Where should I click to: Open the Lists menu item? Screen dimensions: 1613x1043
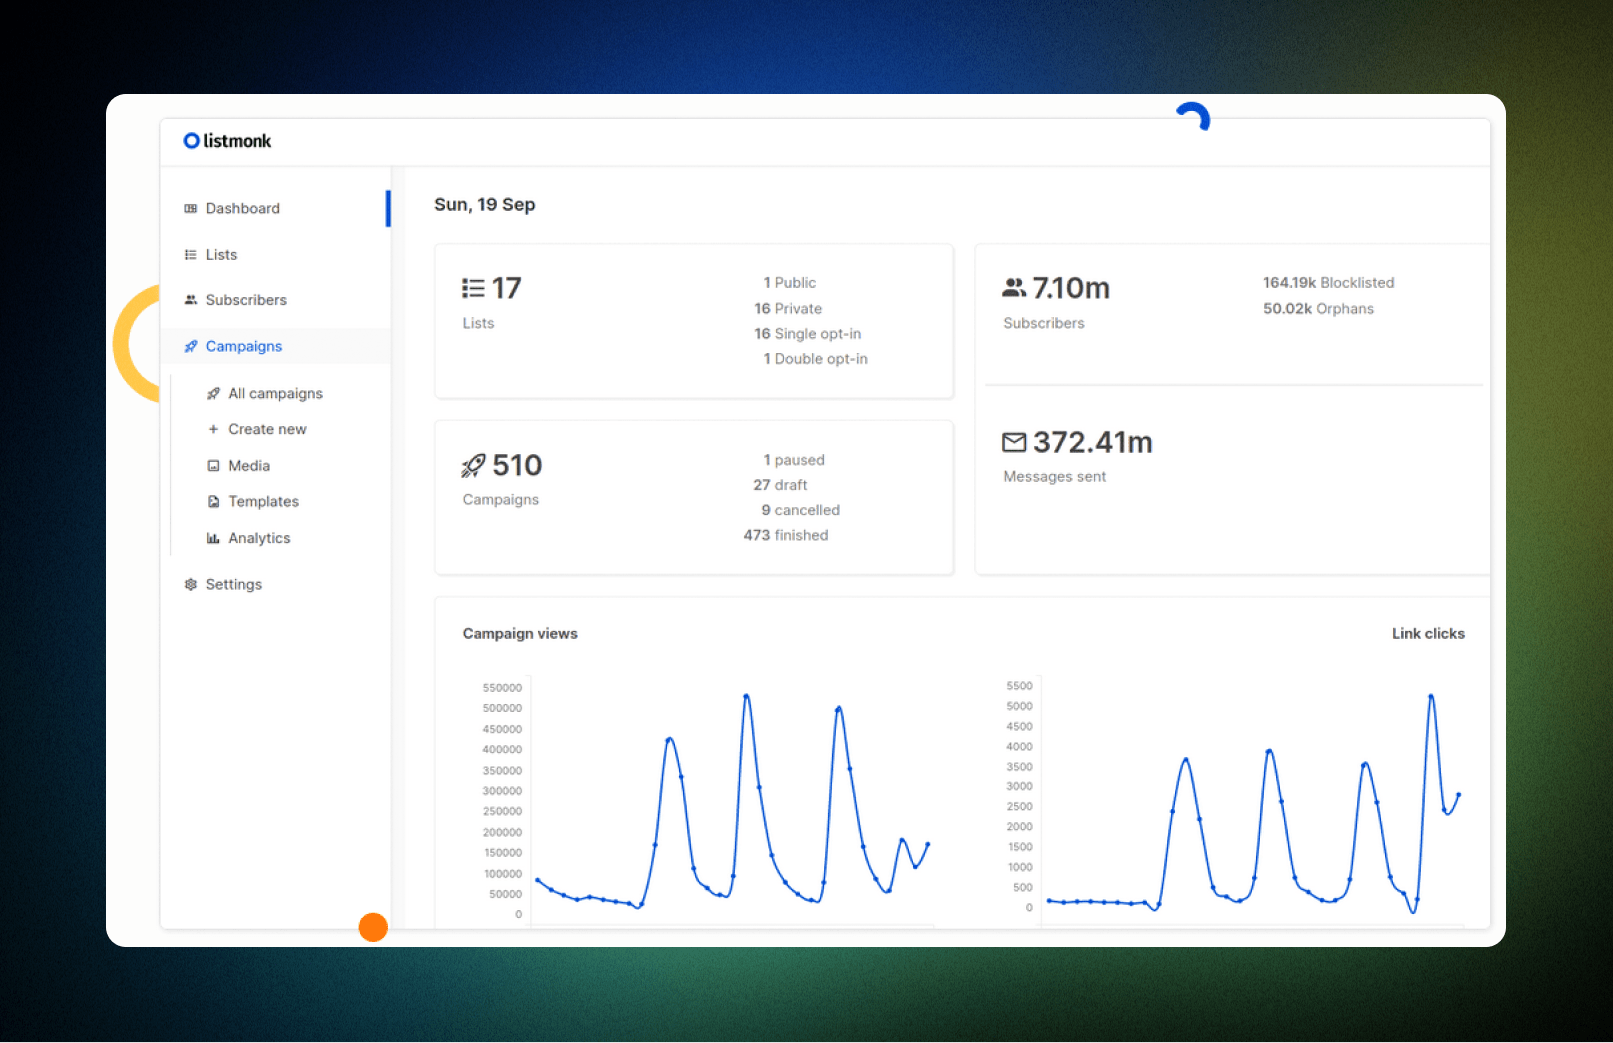click(275, 255)
